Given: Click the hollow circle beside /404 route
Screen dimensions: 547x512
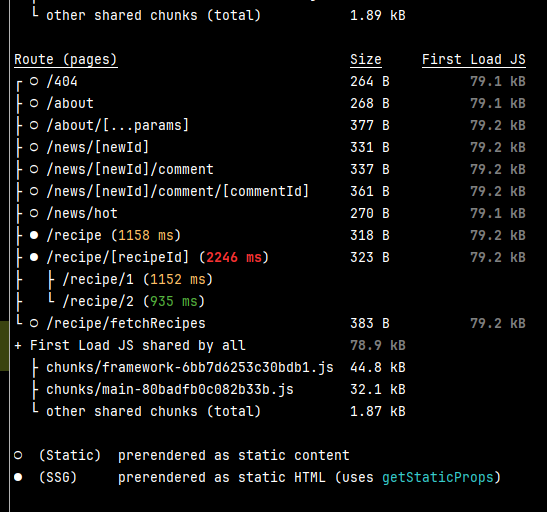Looking at the screenshot, I should pyautogui.click(x=34, y=81).
